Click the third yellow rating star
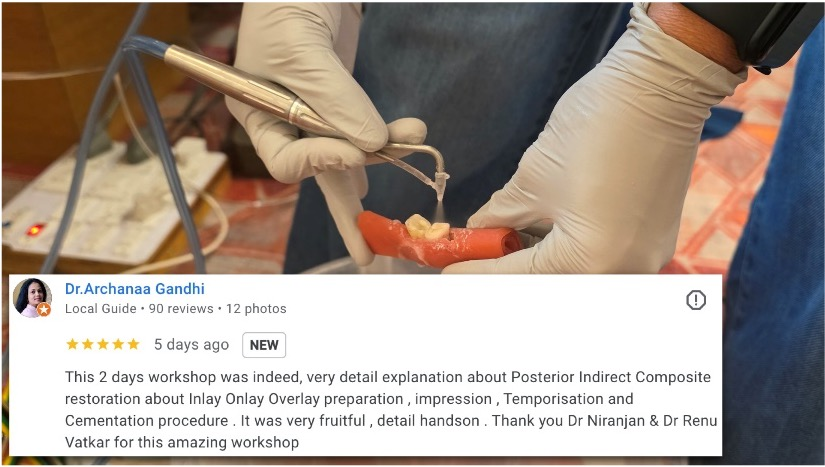The height and width of the screenshot is (467, 825). pos(103,344)
